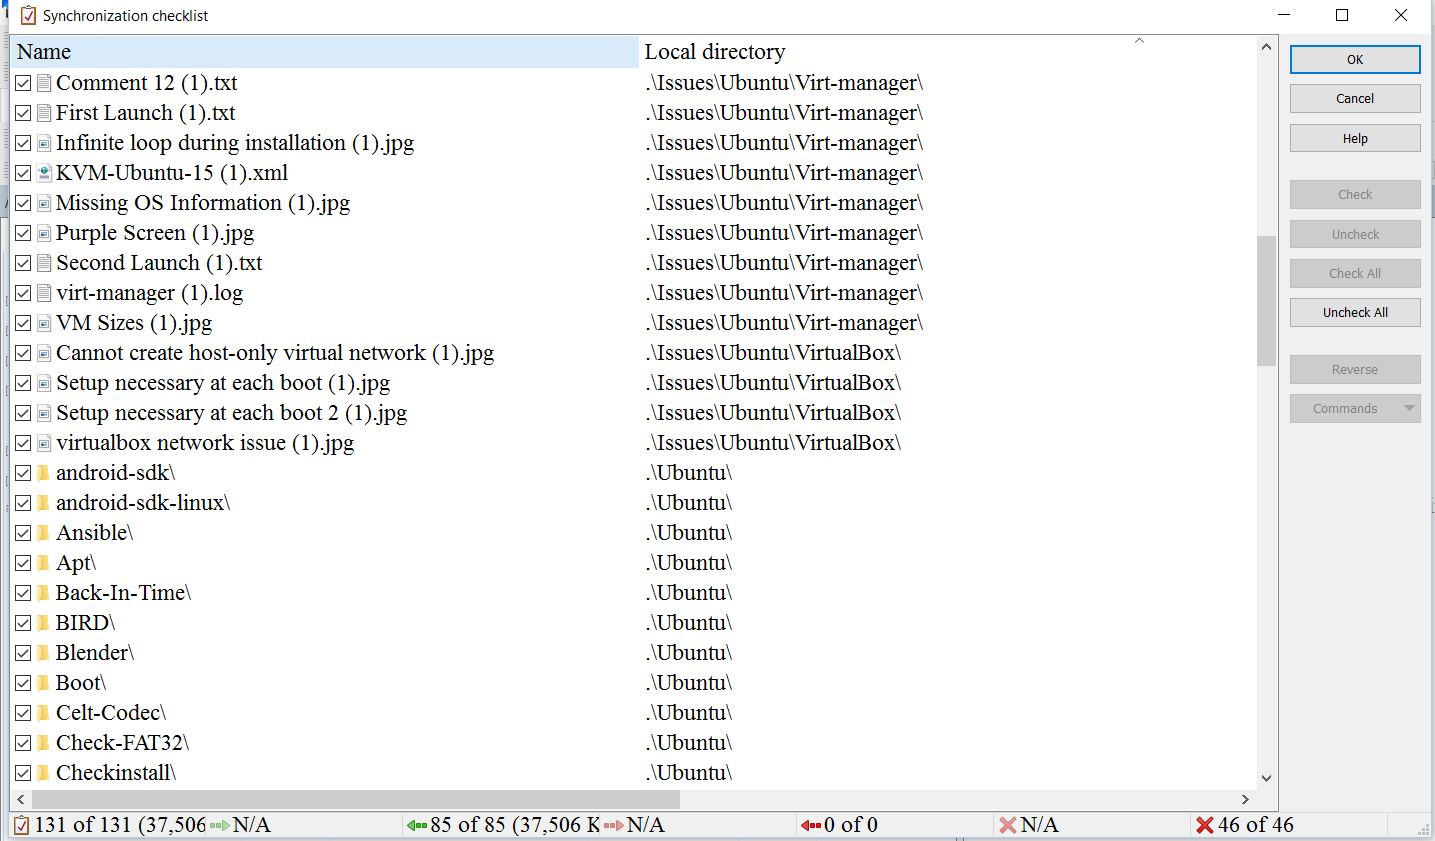This screenshot has width=1435, height=841.
Task: Click the checklist icon in status bar
Action: (x=22, y=825)
